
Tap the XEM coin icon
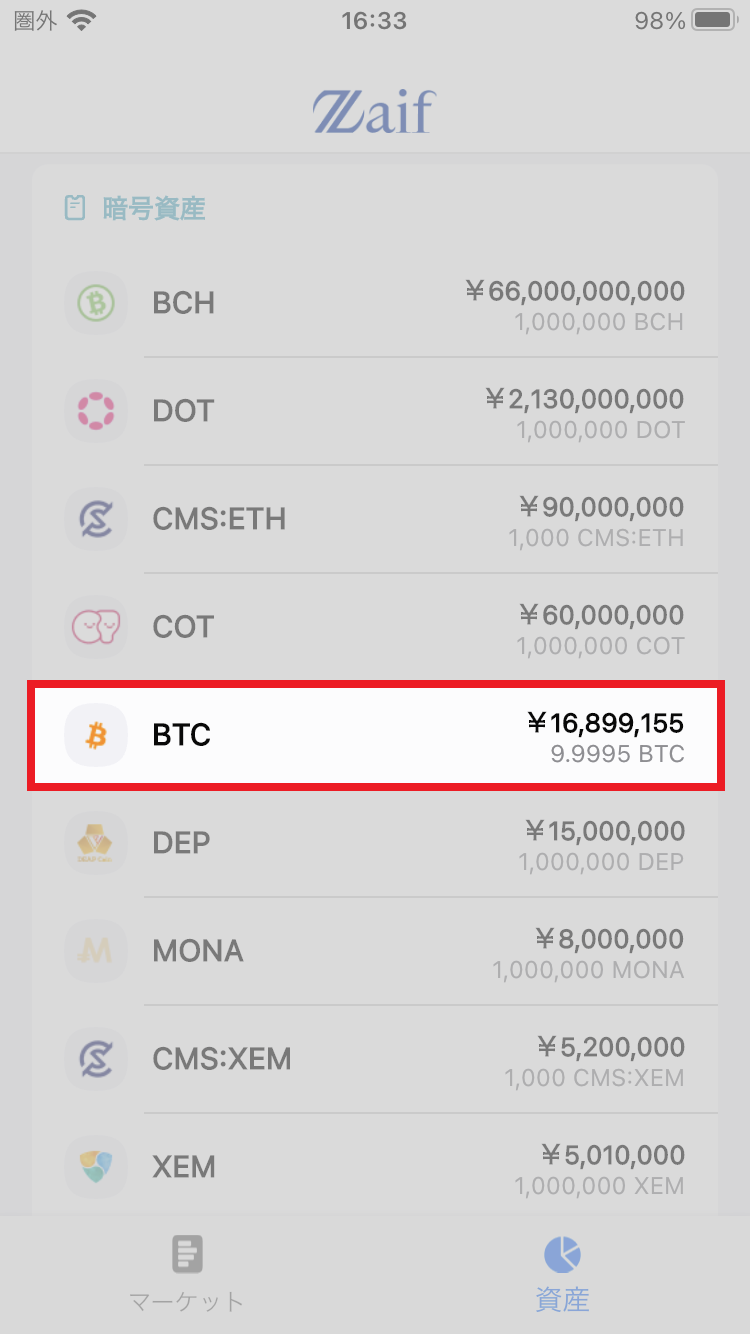point(96,1167)
